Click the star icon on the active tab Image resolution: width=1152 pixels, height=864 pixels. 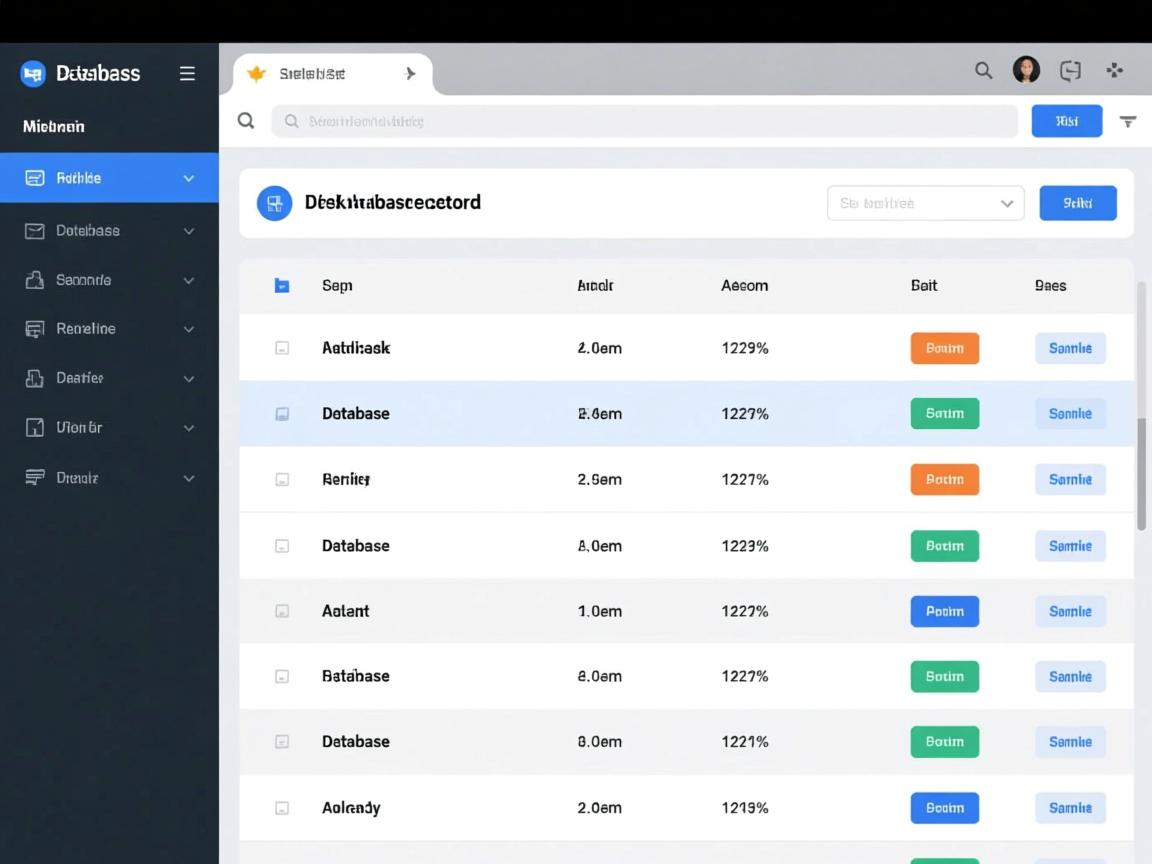[x=256, y=72]
